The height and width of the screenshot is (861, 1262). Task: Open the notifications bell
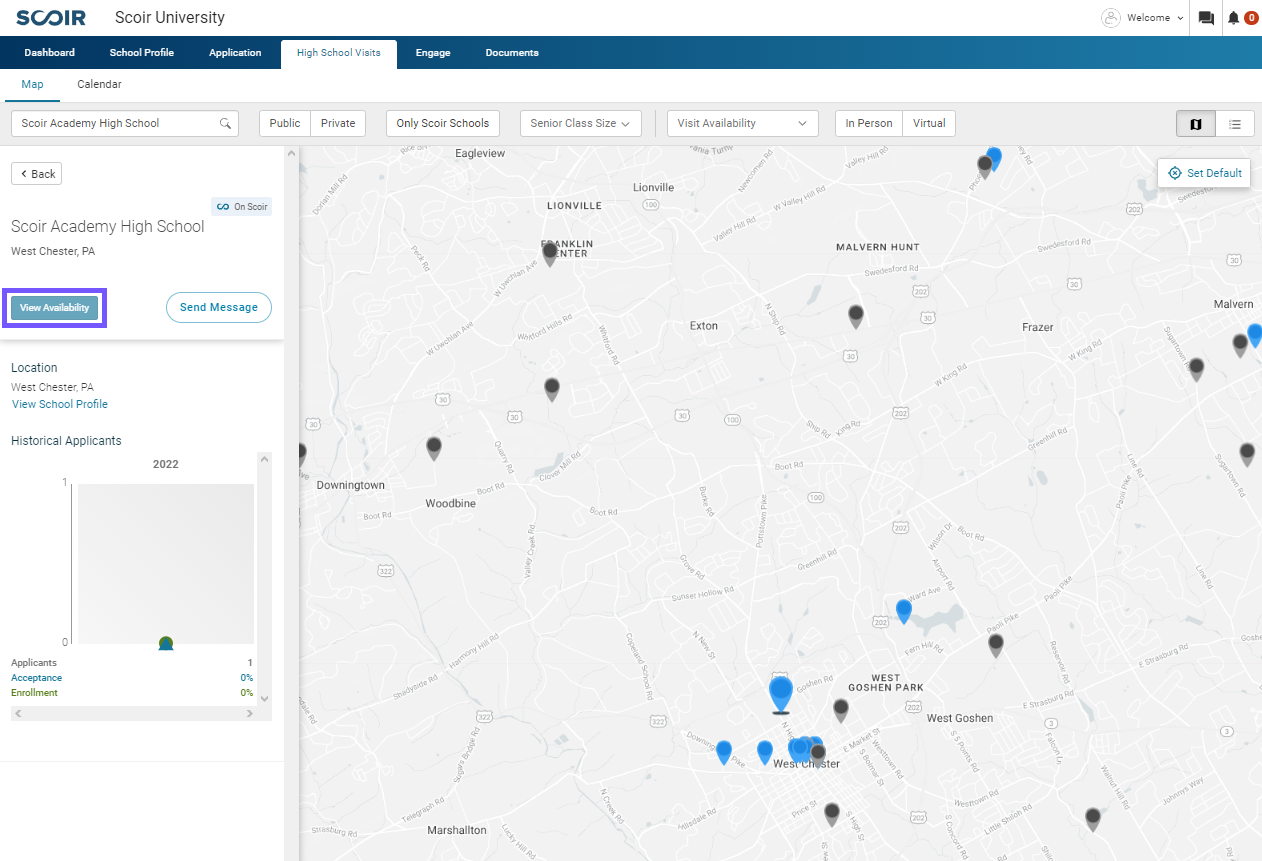point(1234,18)
